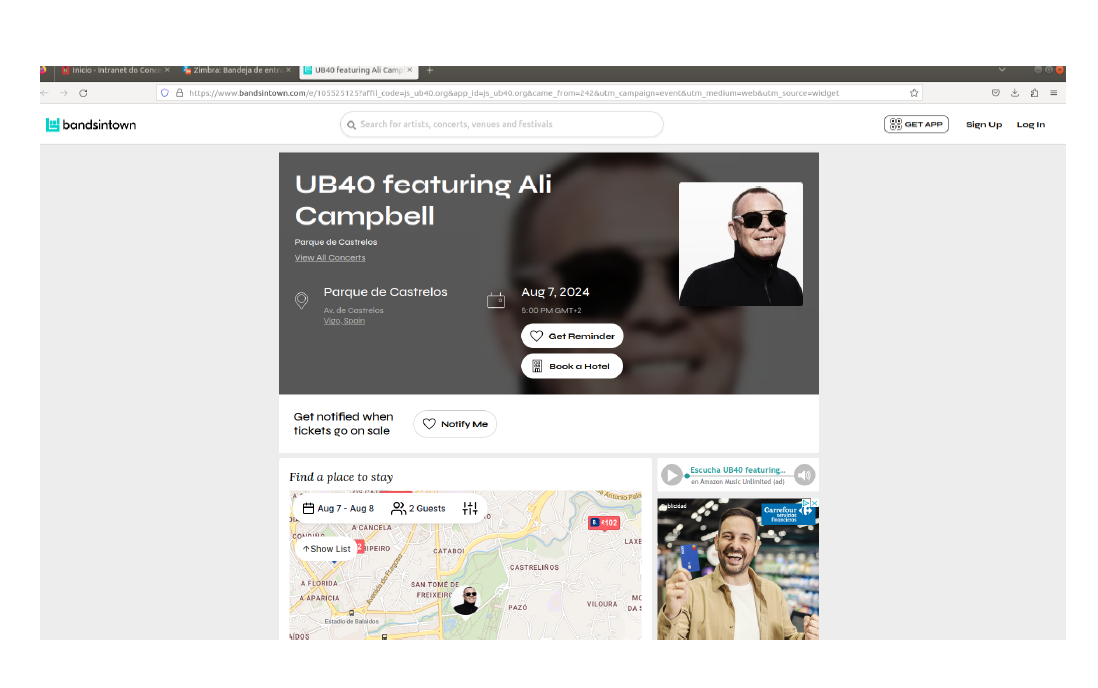The width and height of the screenshot is (1098, 688).
Task: Click the View All Concerts link
Action: pos(330,258)
